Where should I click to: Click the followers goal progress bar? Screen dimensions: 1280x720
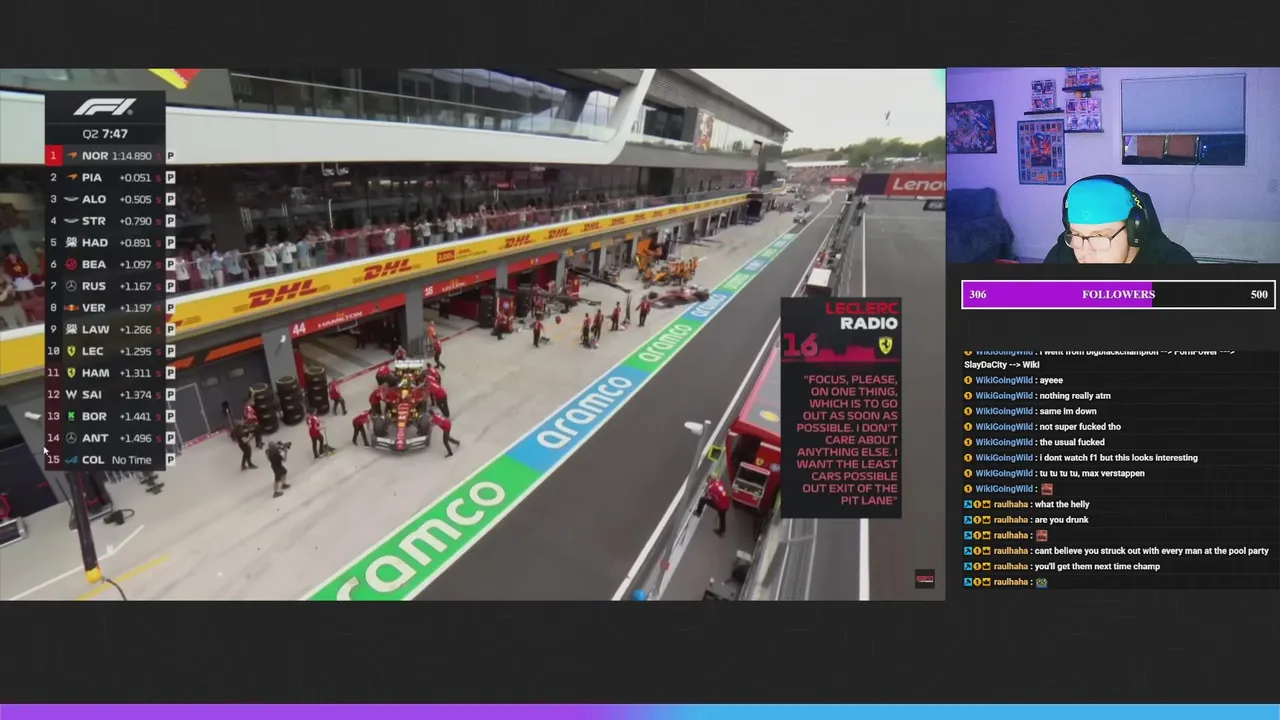click(1118, 294)
